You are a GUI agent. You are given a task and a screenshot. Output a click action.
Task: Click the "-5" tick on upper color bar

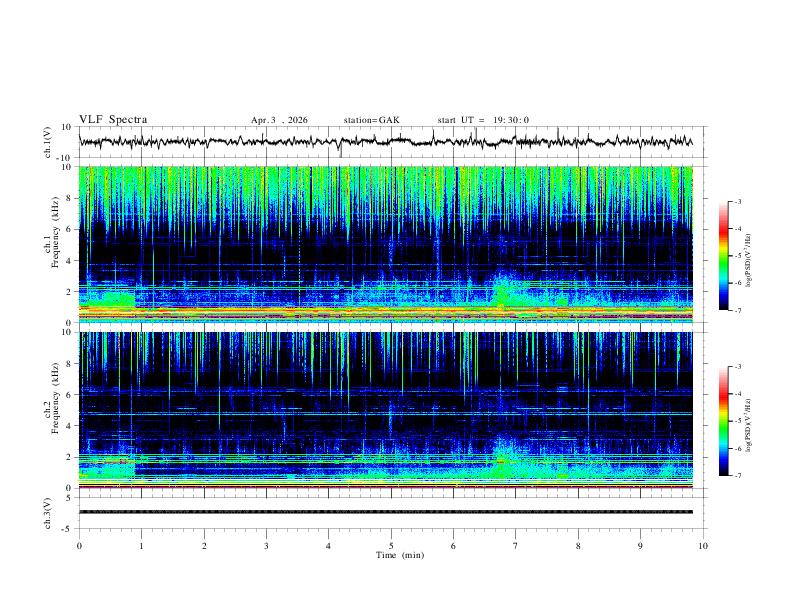click(737, 256)
